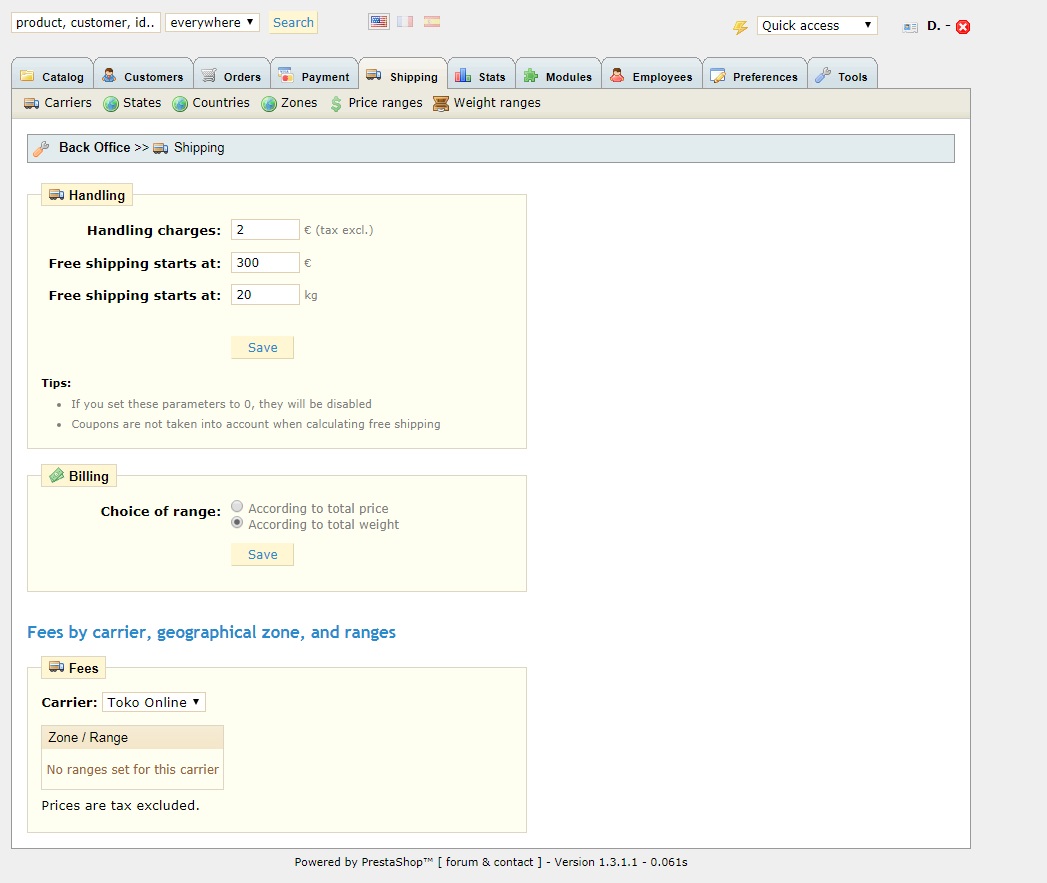Image resolution: width=1047 pixels, height=883 pixels.
Task: Open Weight ranges via the scale icon
Action: [x=440, y=102]
